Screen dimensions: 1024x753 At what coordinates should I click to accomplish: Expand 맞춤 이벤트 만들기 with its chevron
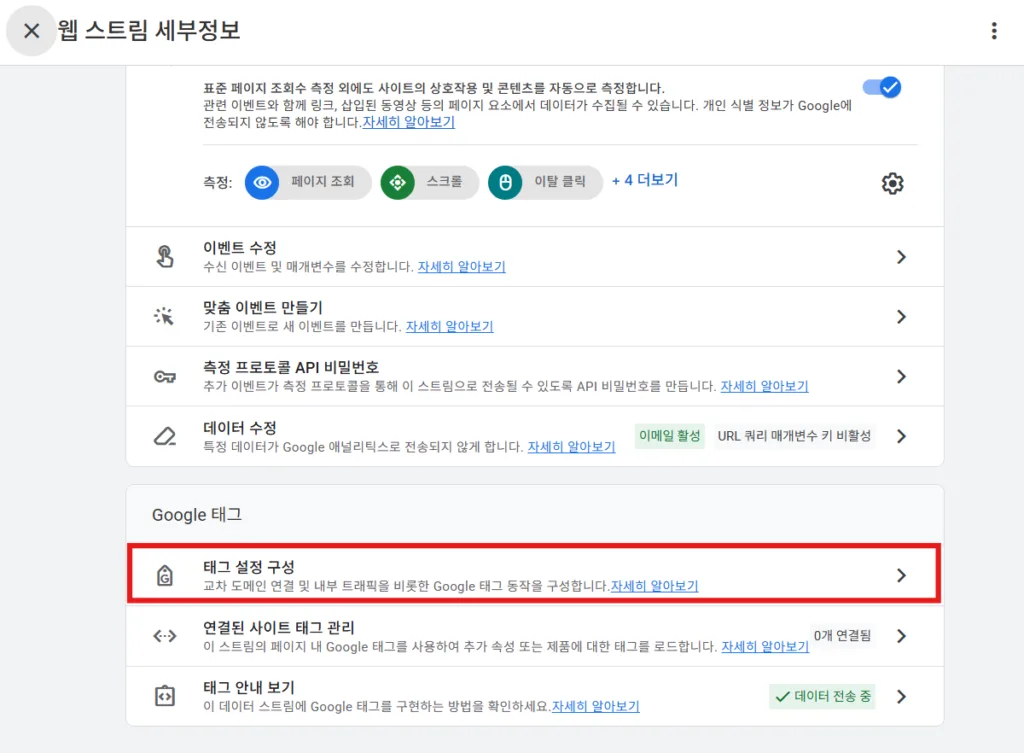pyautogui.click(x=901, y=317)
